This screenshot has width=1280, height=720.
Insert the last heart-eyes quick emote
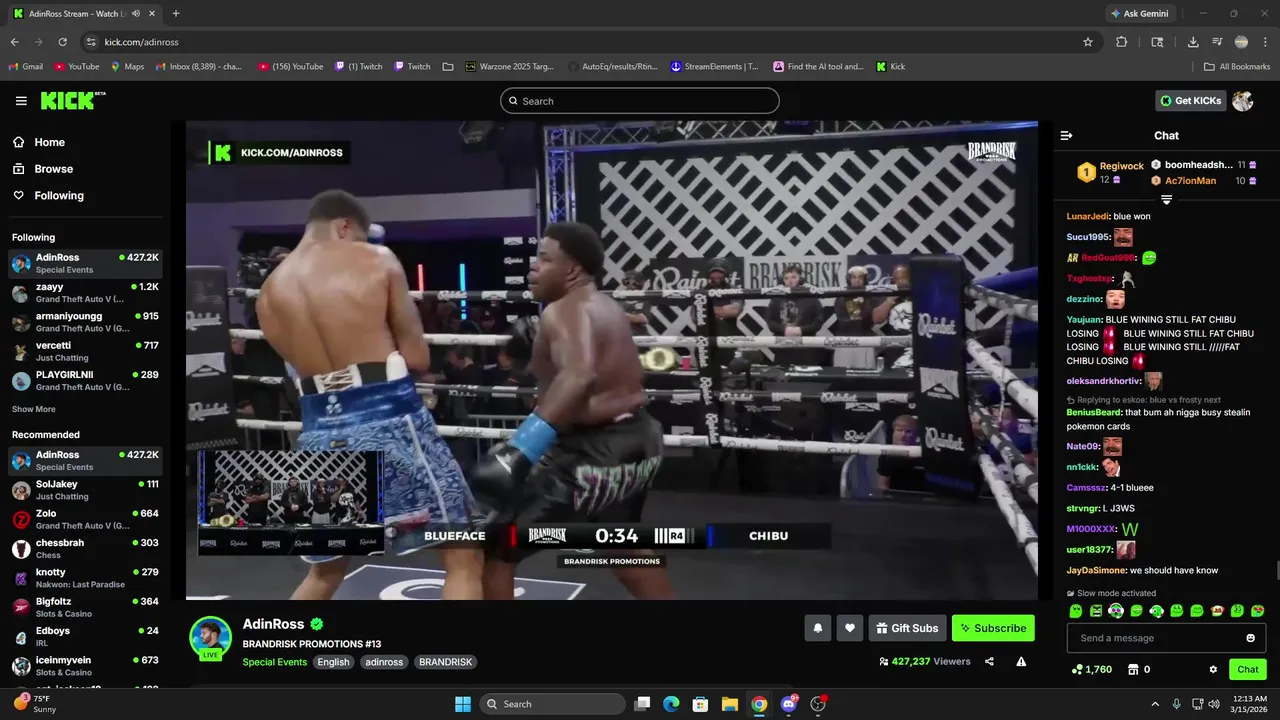click(1258, 611)
